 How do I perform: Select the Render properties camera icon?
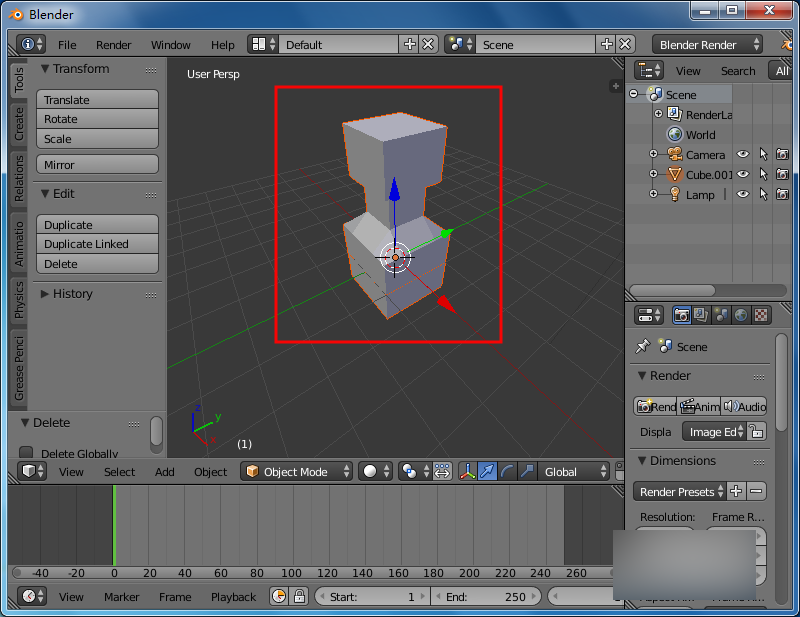point(681,314)
